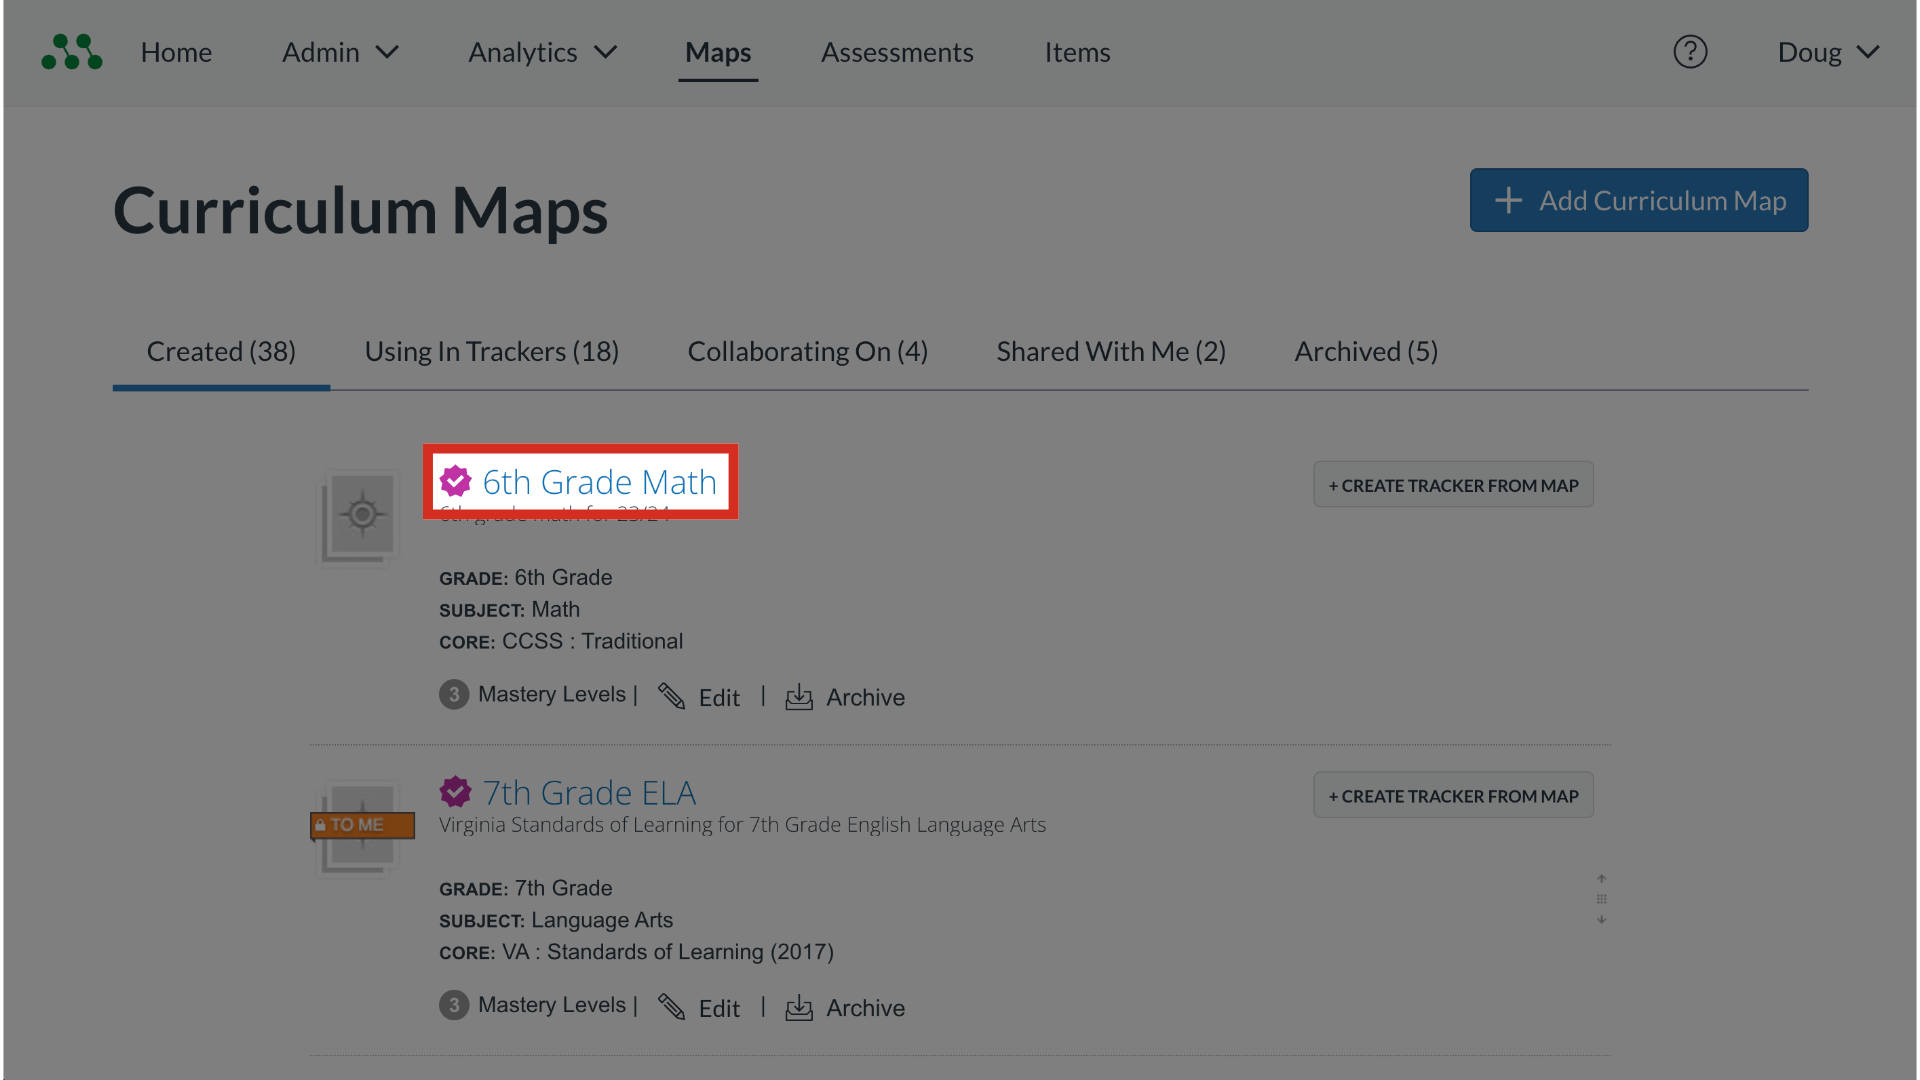Click the plus icon in Add Curriculum Map
The image size is (1920, 1080).
[1508, 200]
